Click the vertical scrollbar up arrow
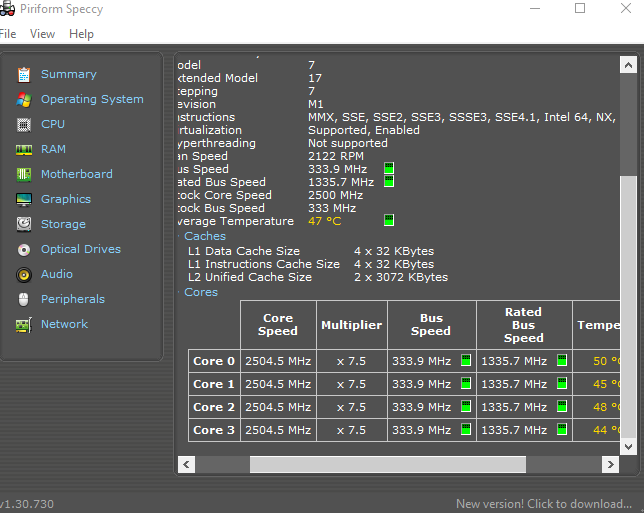644x513 pixels. pos(628,64)
